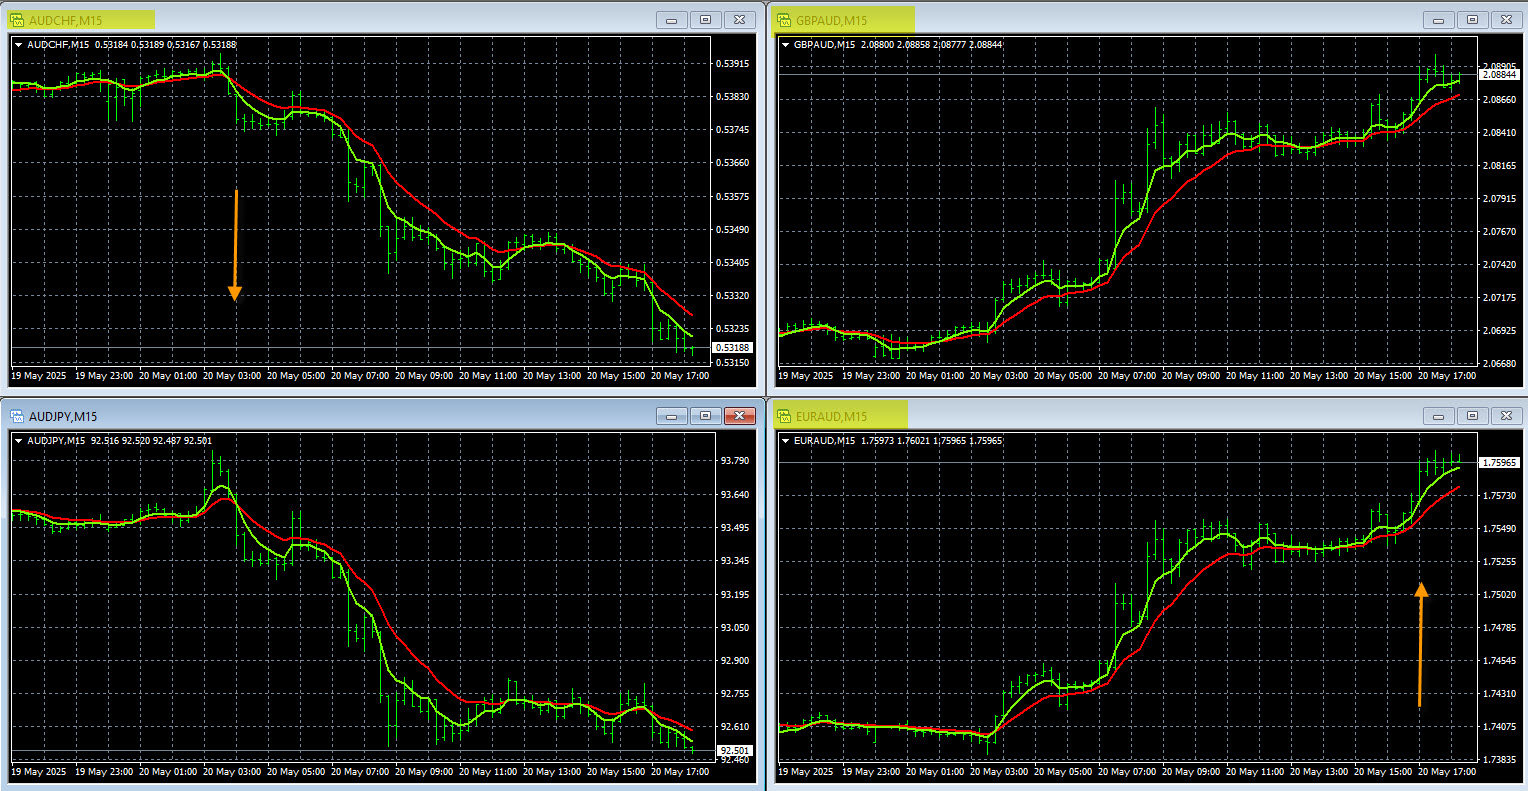Image resolution: width=1528 pixels, height=791 pixels.
Task: Expand the EURAUD,M15 chart header triangle
Action: coord(786,441)
